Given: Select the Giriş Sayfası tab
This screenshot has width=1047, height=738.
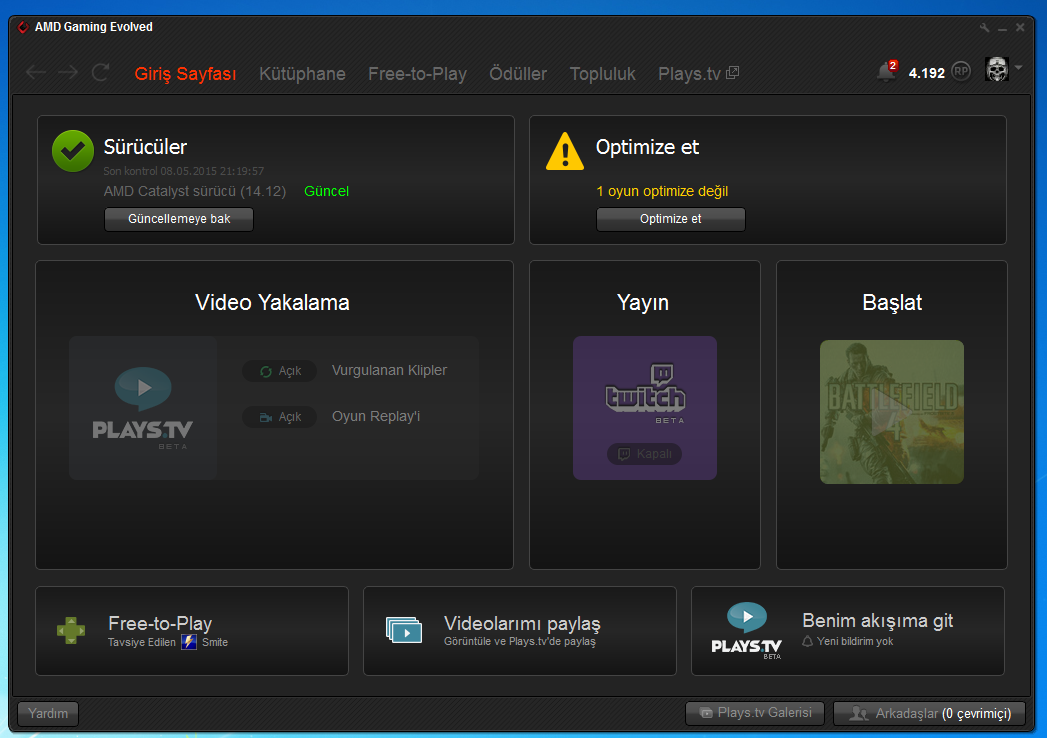Looking at the screenshot, I should pos(186,73).
